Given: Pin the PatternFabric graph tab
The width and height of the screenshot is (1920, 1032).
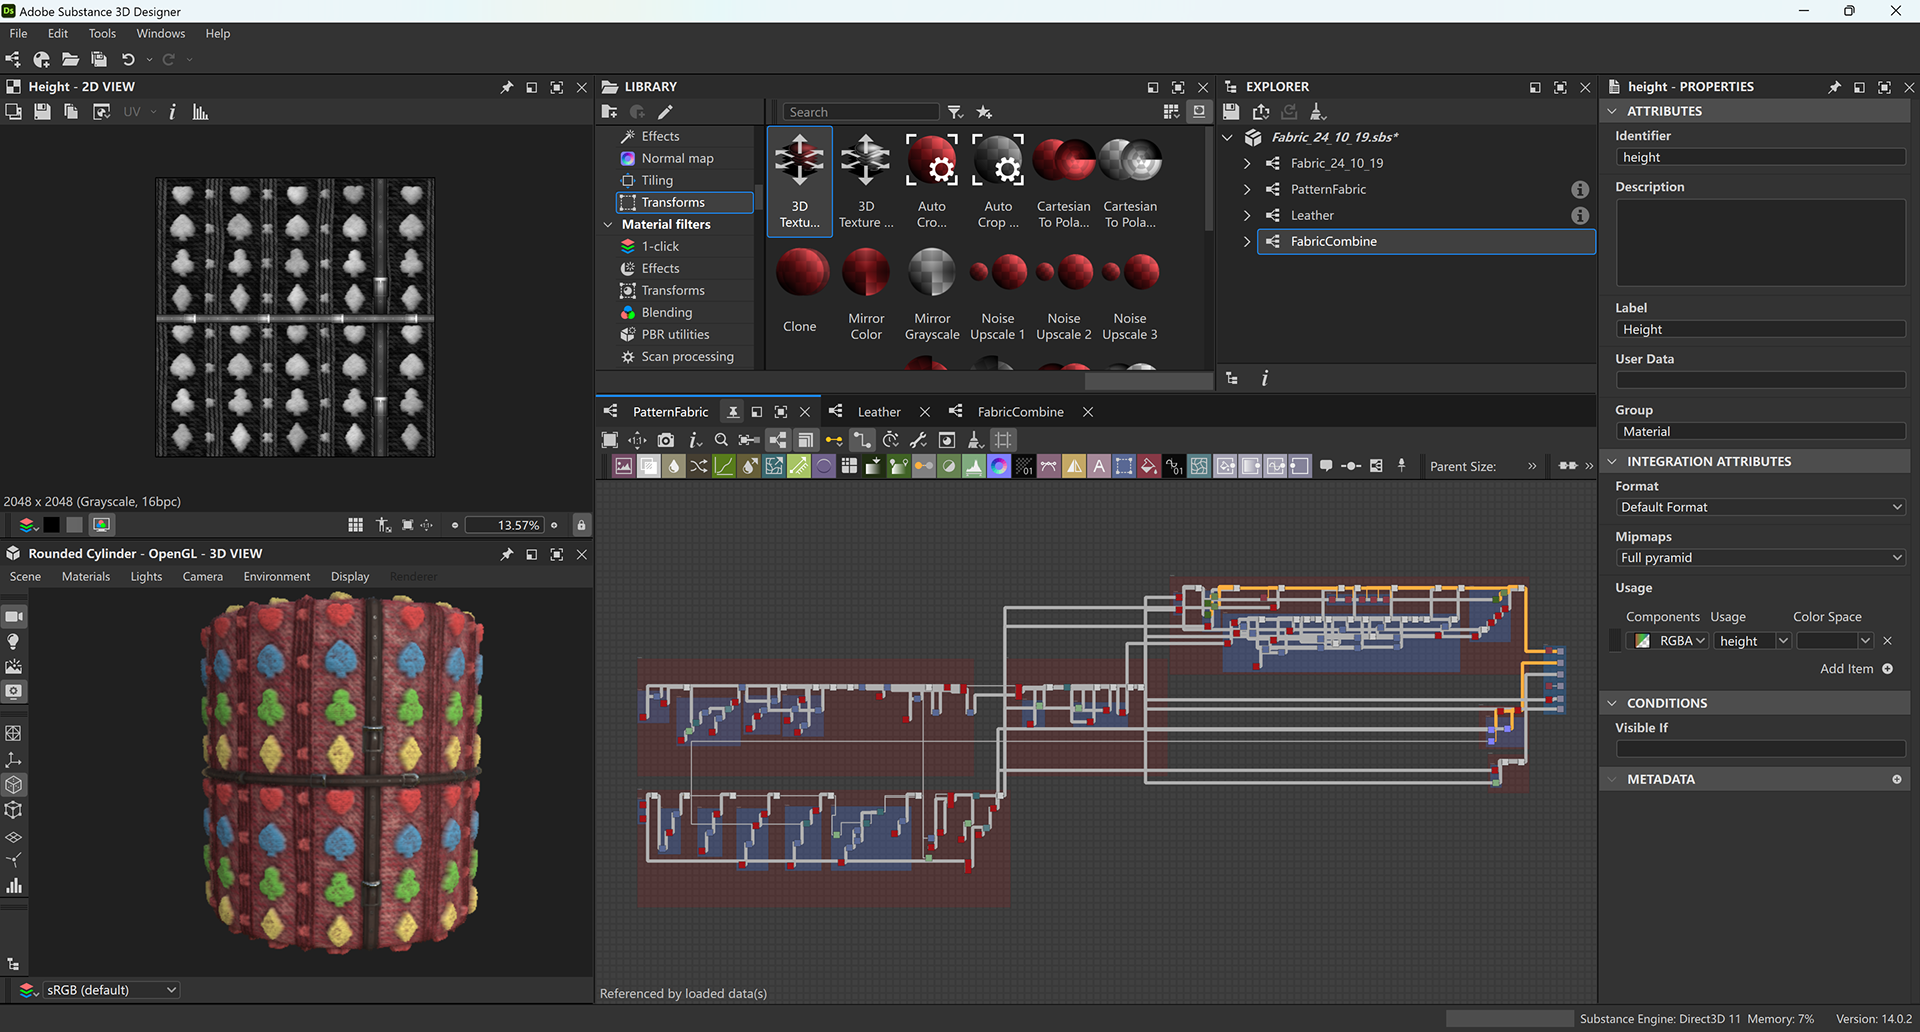Looking at the screenshot, I should click(x=733, y=412).
